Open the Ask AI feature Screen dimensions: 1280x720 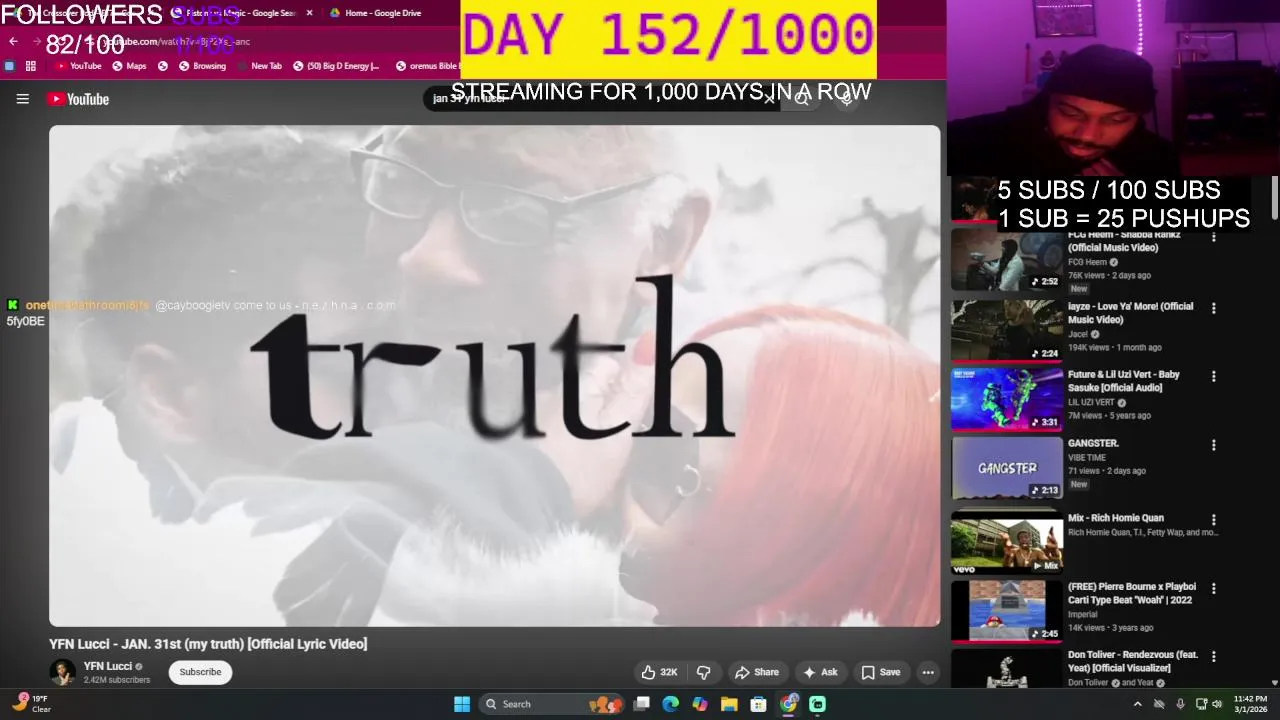pos(820,672)
